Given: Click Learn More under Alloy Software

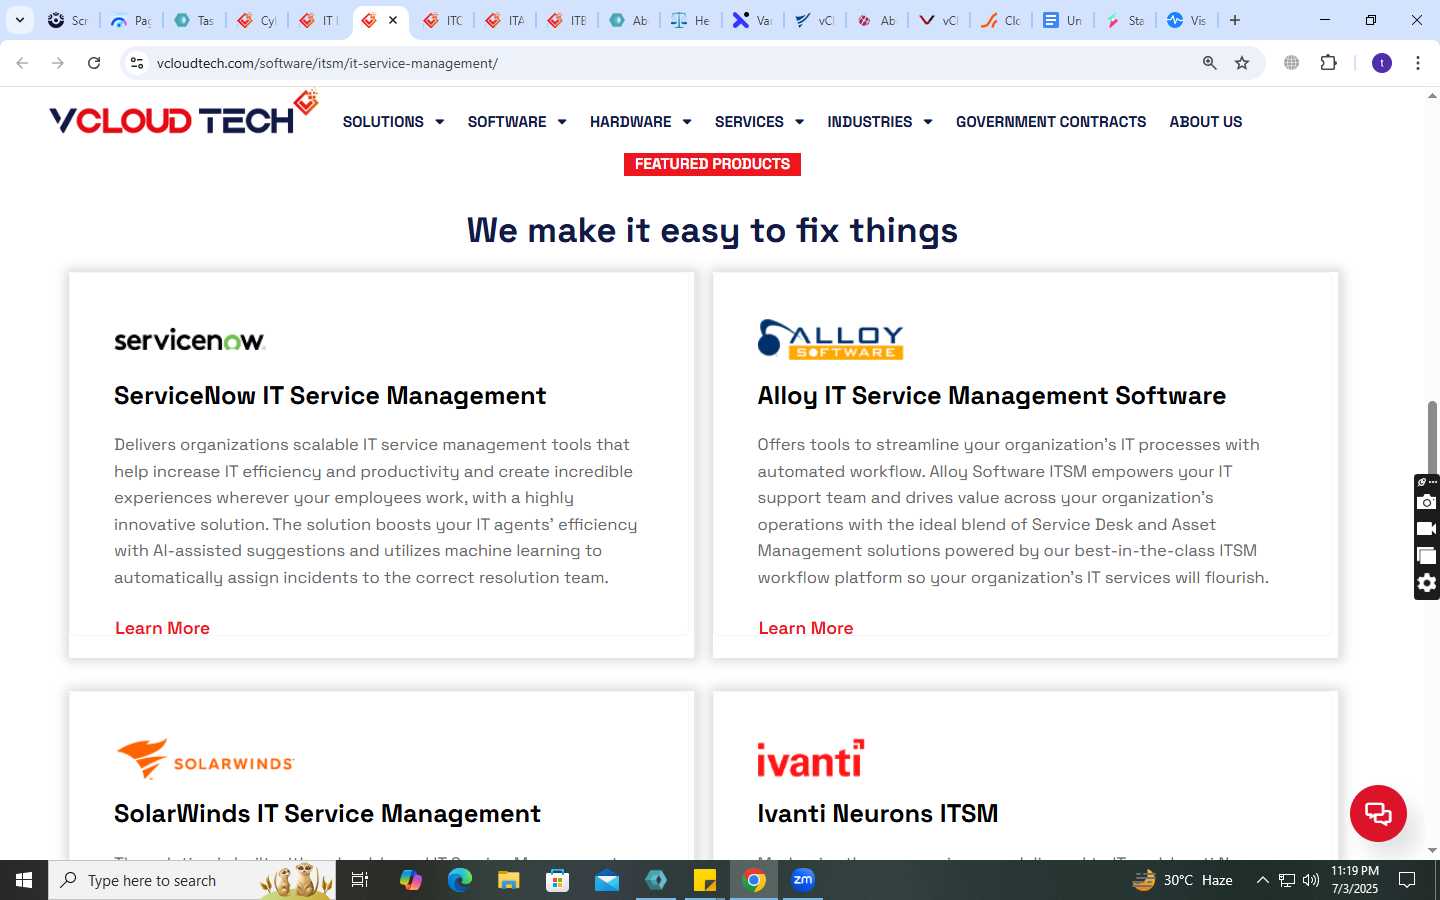Looking at the screenshot, I should coord(806,628).
